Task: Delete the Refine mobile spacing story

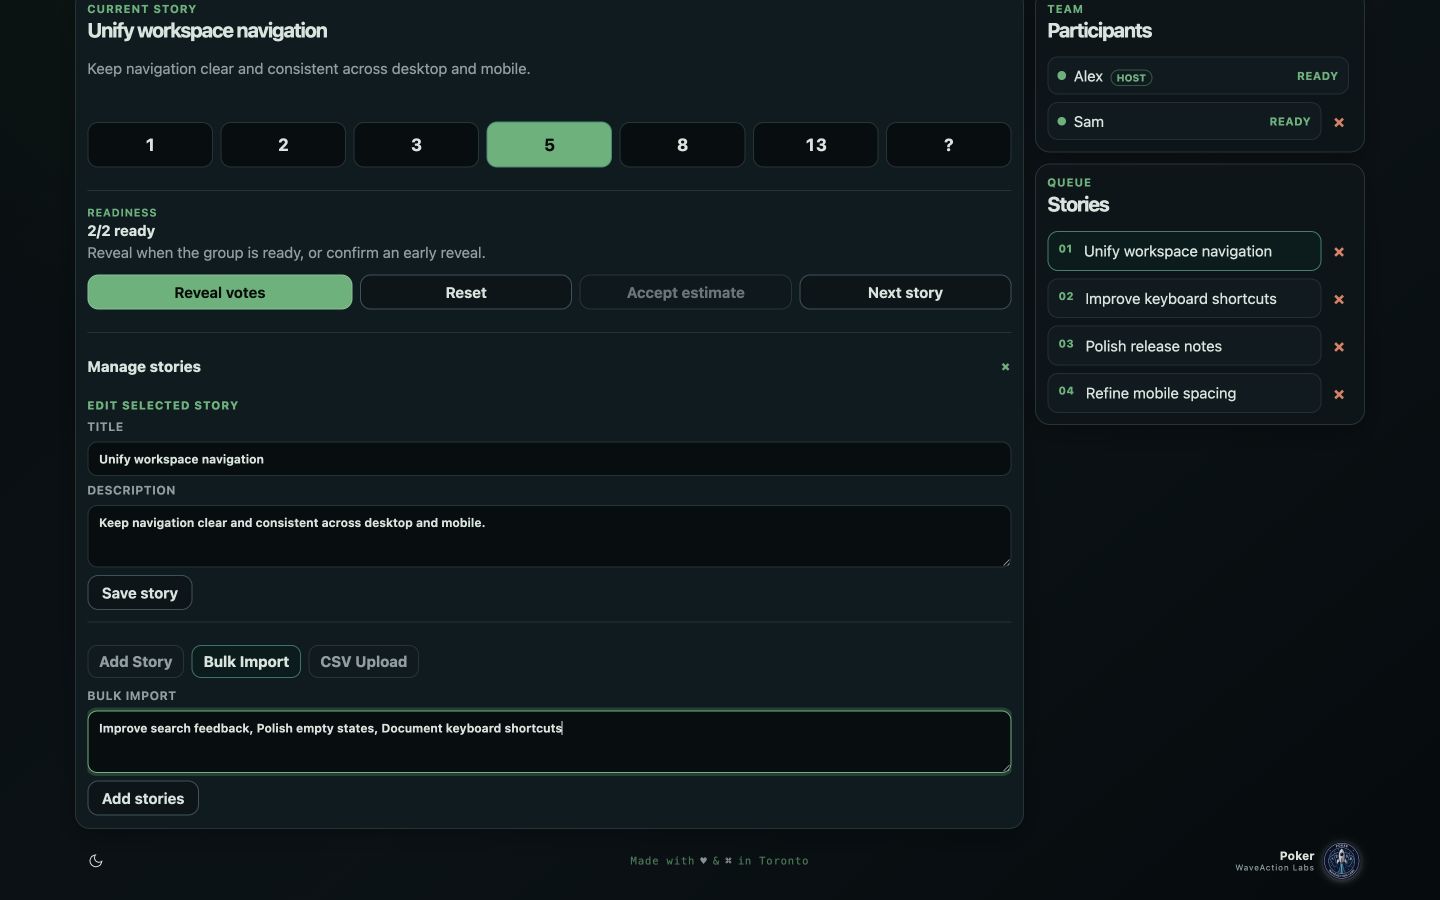Action: tap(1339, 394)
